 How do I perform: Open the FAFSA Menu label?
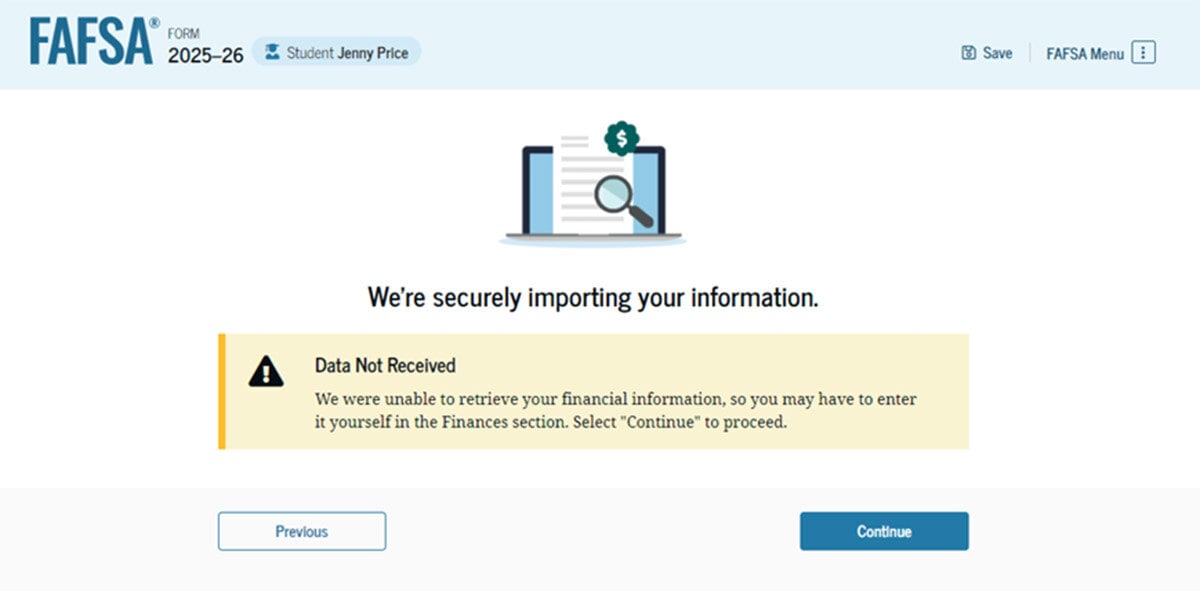pos(1085,54)
